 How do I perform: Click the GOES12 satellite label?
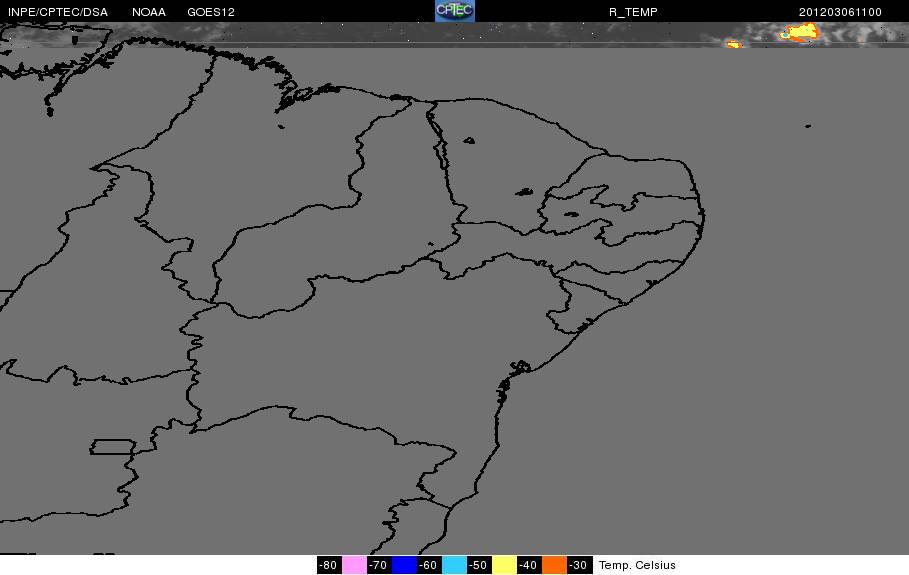(x=211, y=12)
